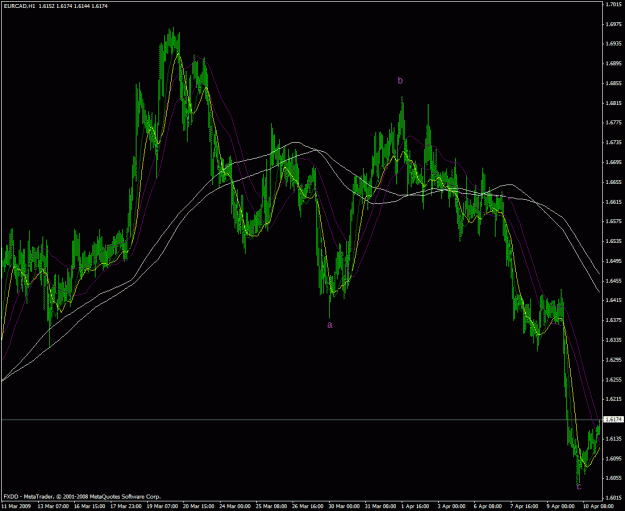The width and height of the screenshot is (625, 511).
Task: Click the 9 Apr 00:00 time label
Action: coord(561,506)
